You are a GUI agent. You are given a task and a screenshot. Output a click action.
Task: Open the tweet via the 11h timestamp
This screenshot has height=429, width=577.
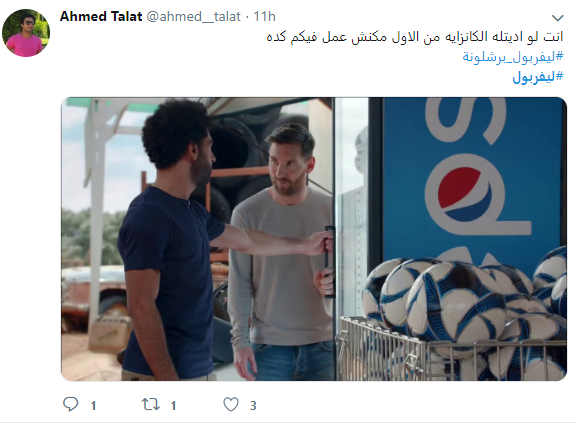[x=264, y=16]
